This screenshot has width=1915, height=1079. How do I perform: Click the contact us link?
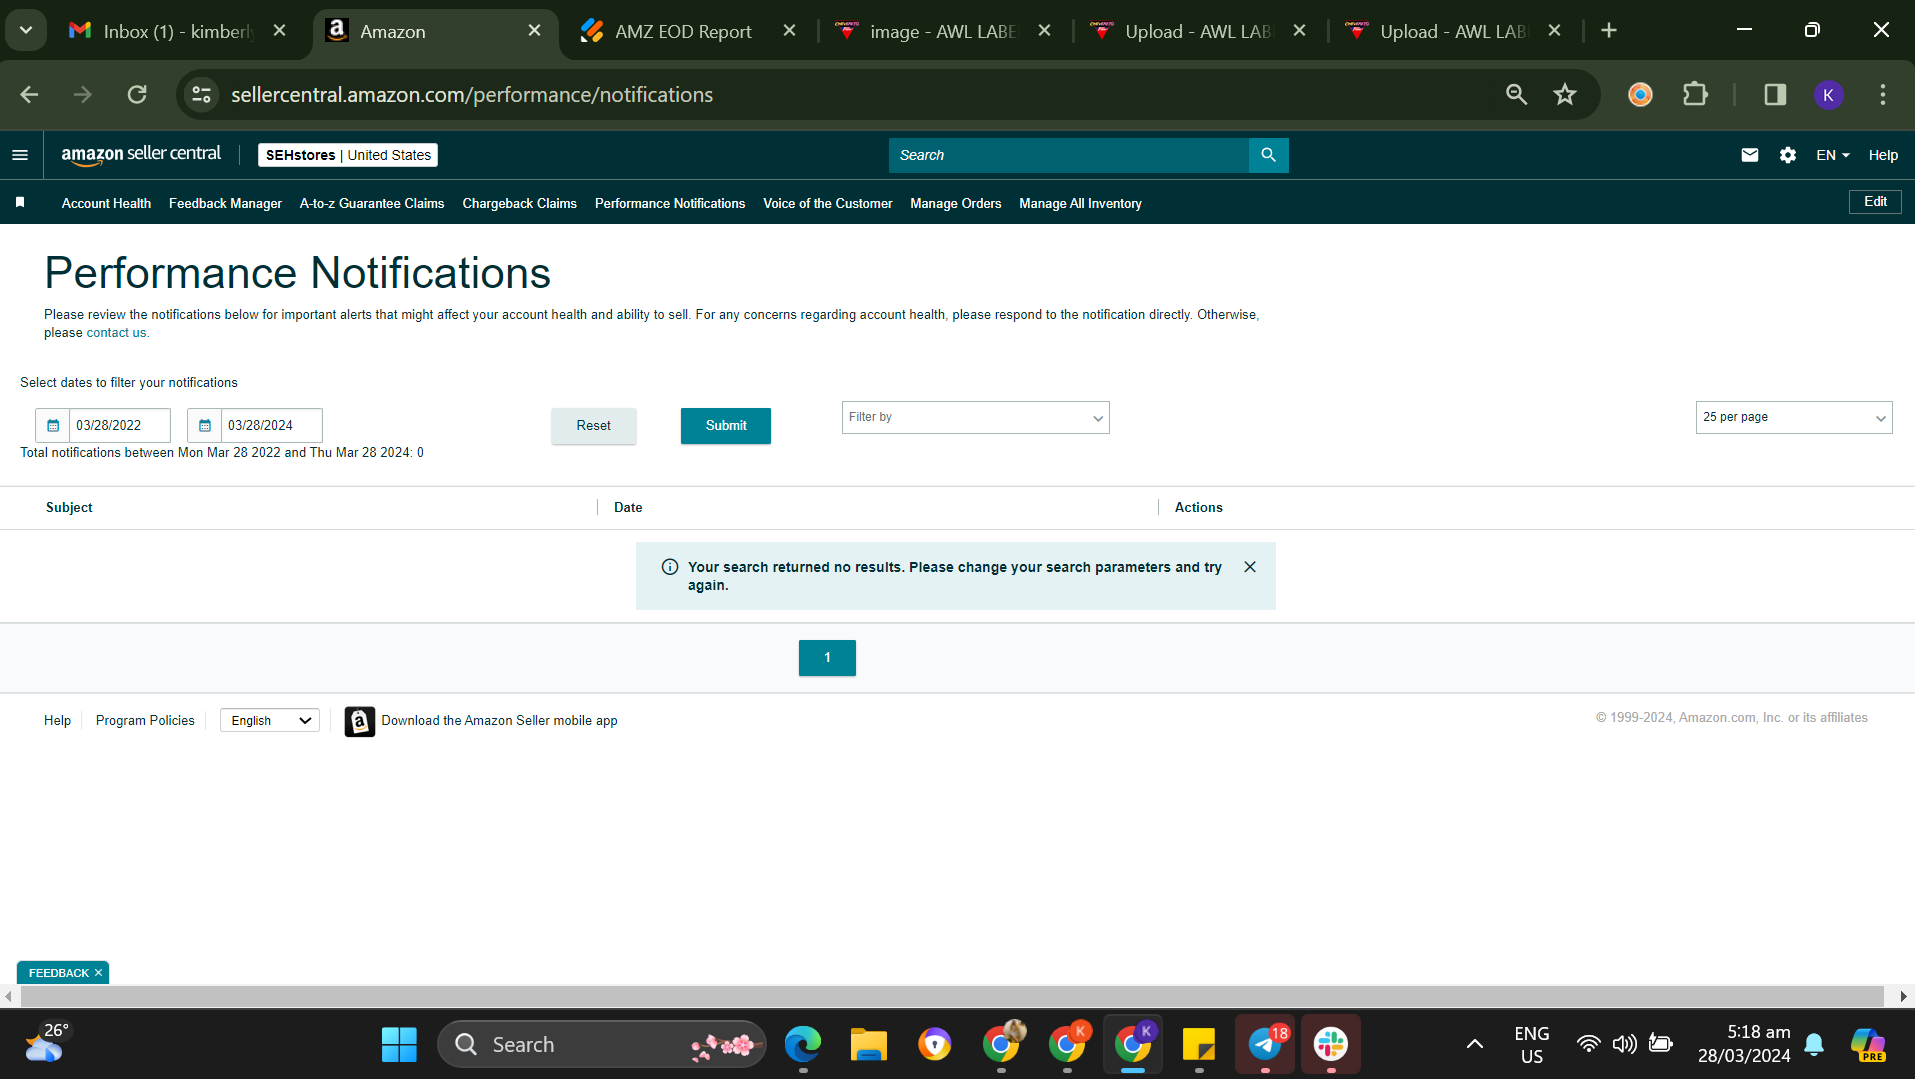click(116, 333)
